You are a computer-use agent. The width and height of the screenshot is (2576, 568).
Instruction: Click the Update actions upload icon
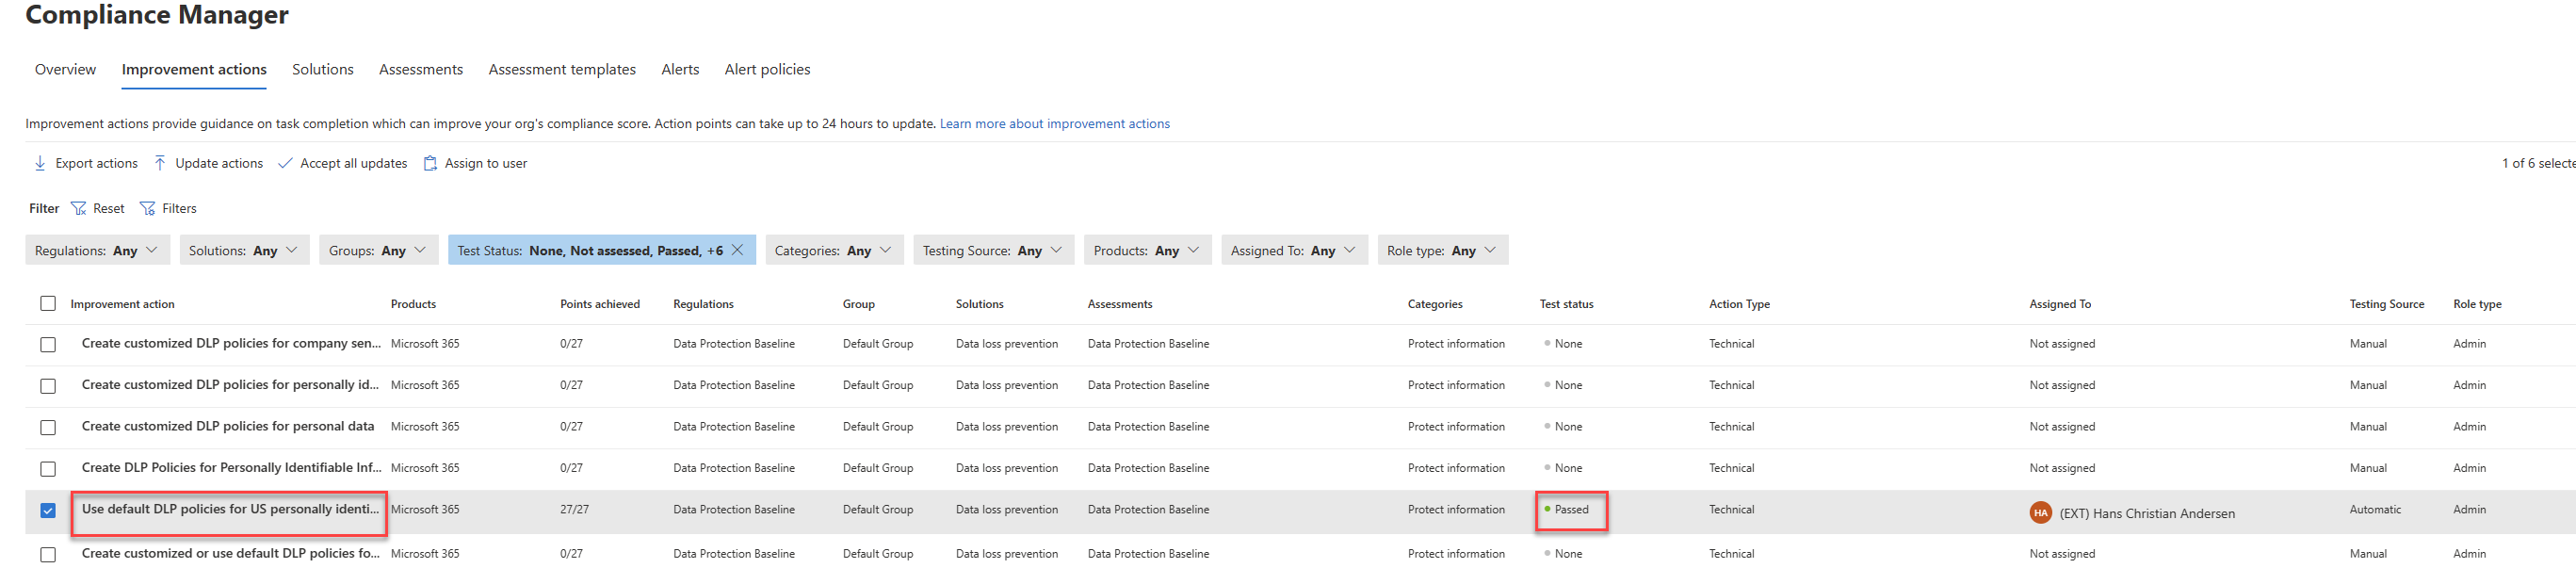coord(160,163)
